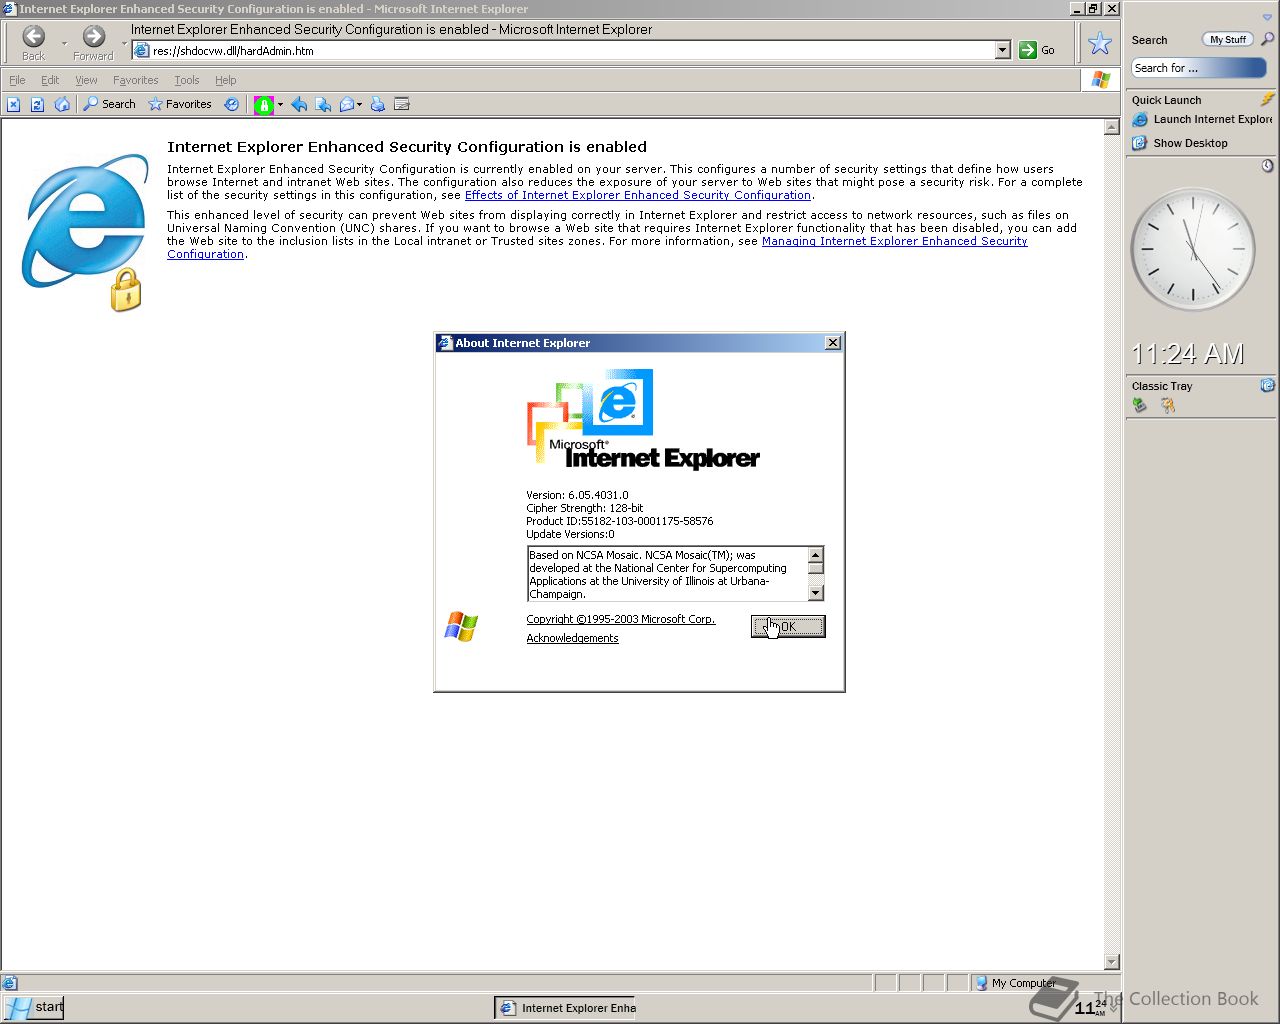
Task: Expand the address bar dropdown
Action: tap(1003, 50)
